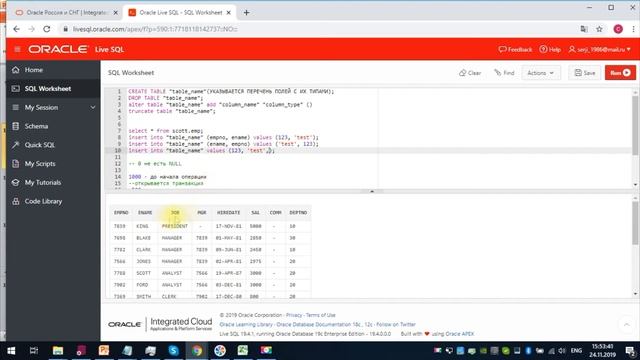Click the browser address bar
This screenshot has height=360, width=640.
pyautogui.click(x=318, y=29)
